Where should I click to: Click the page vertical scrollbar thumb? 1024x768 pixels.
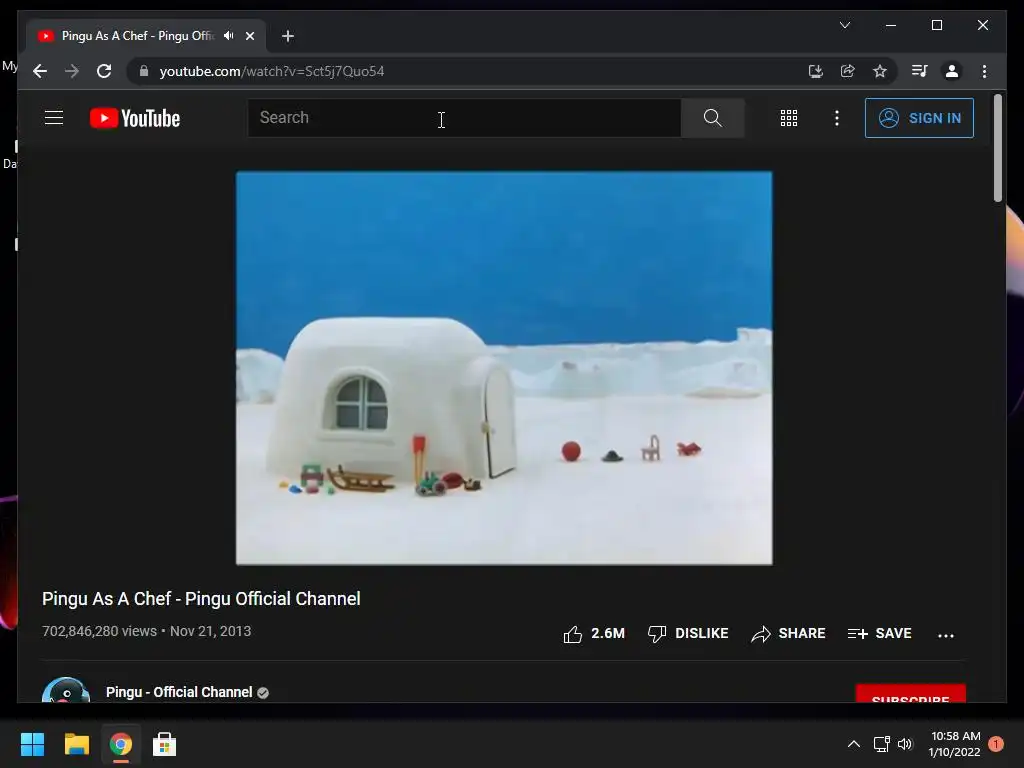(997, 148)
